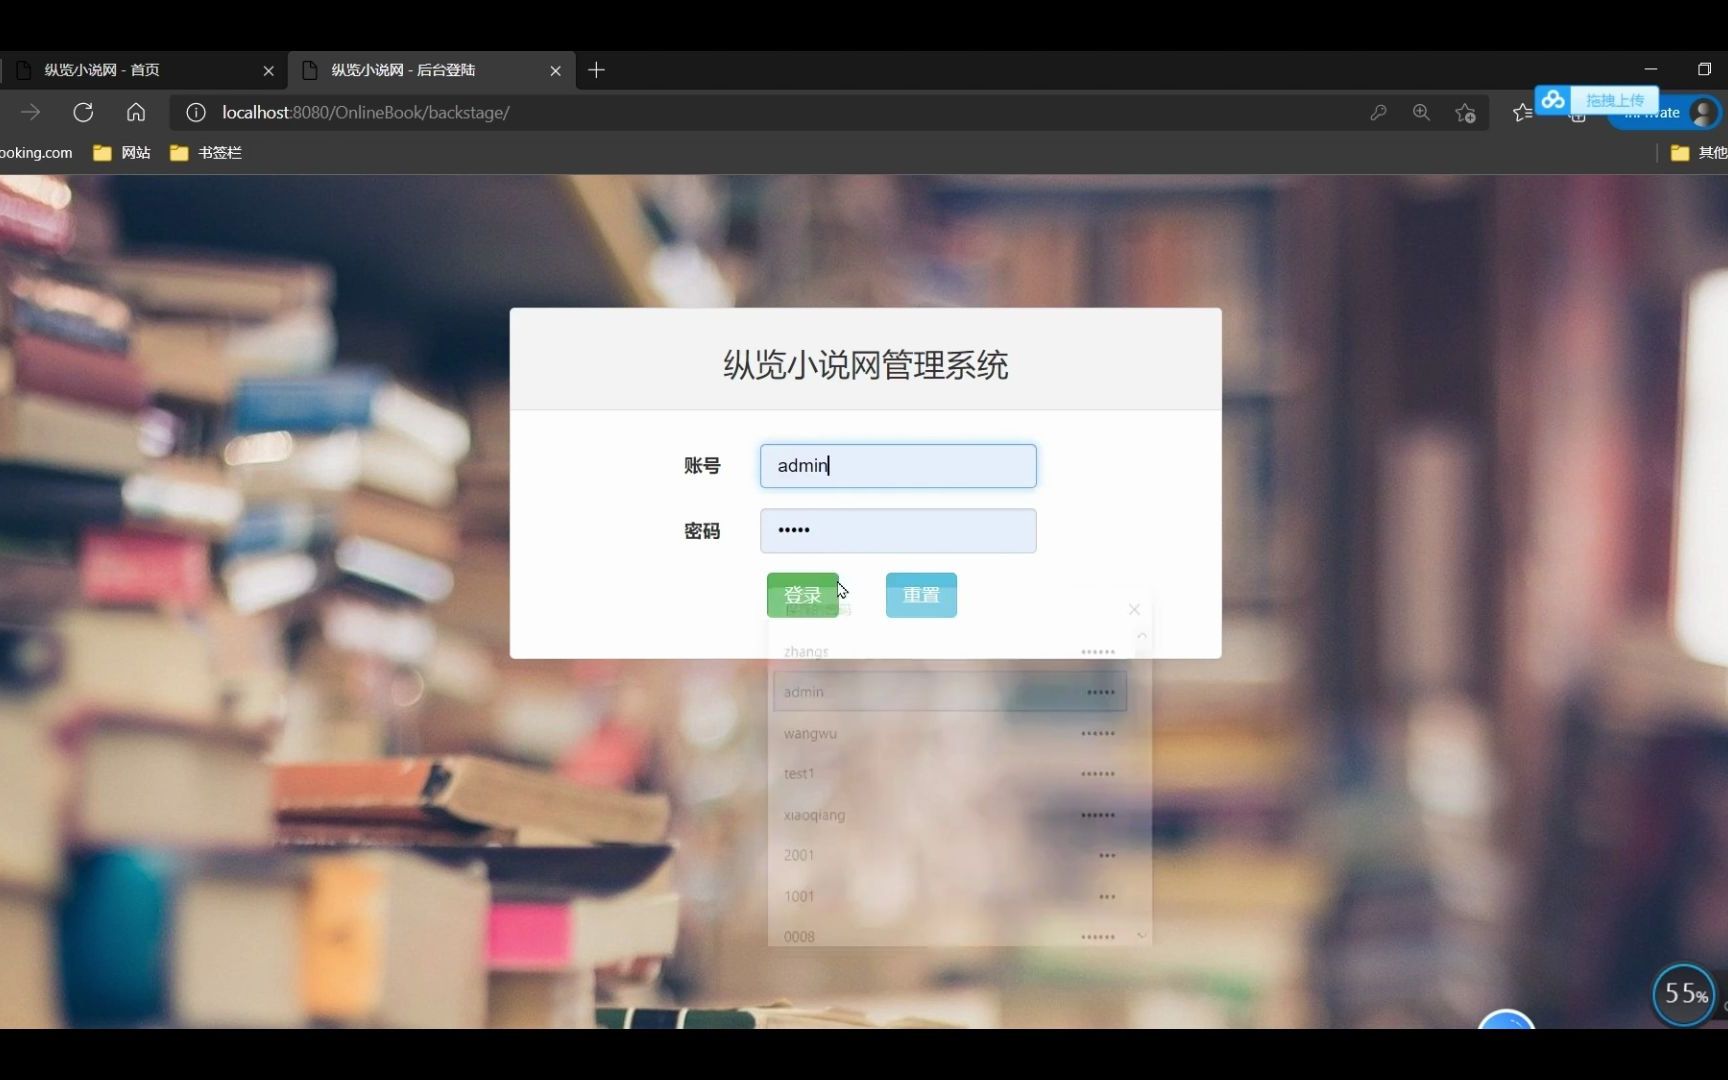Click the 重置 reset button
The width and height of the screenshot is (1728, 1080).
click(920, 595)
